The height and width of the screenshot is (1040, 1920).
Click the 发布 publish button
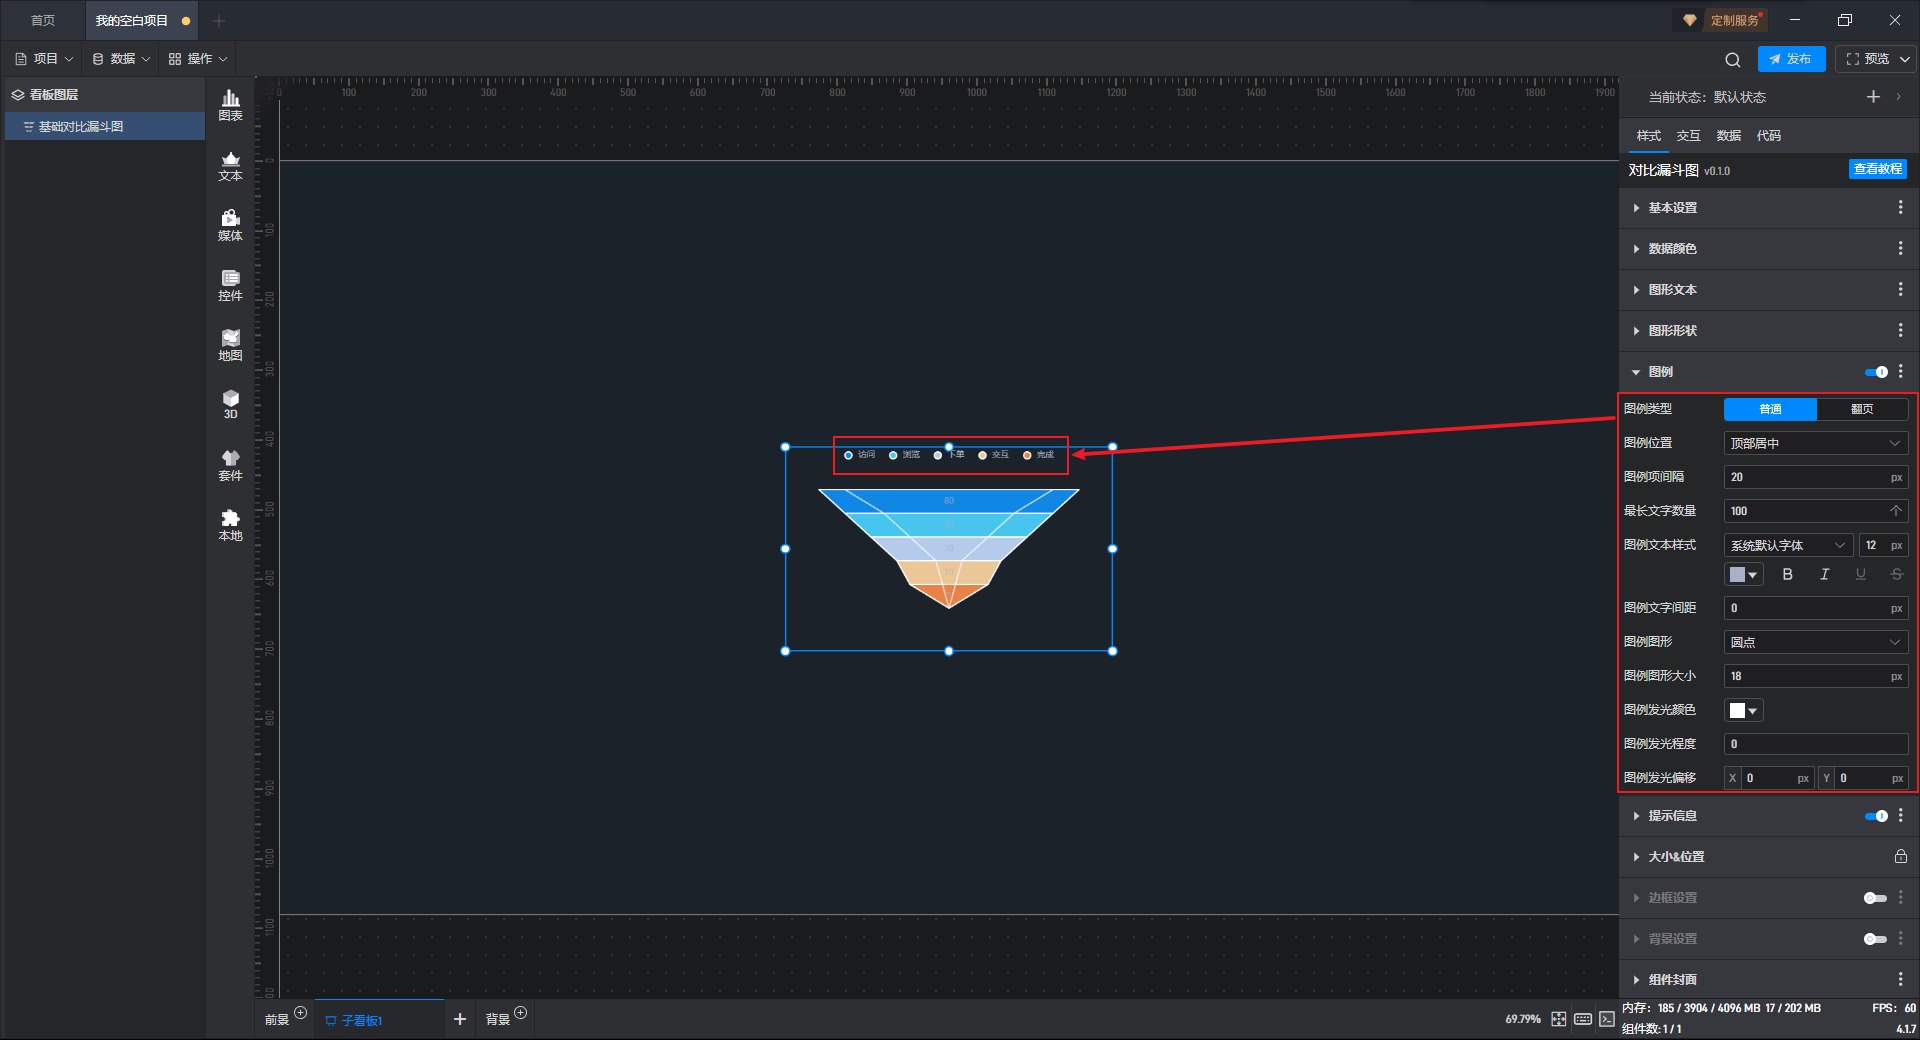point(1791,59)
